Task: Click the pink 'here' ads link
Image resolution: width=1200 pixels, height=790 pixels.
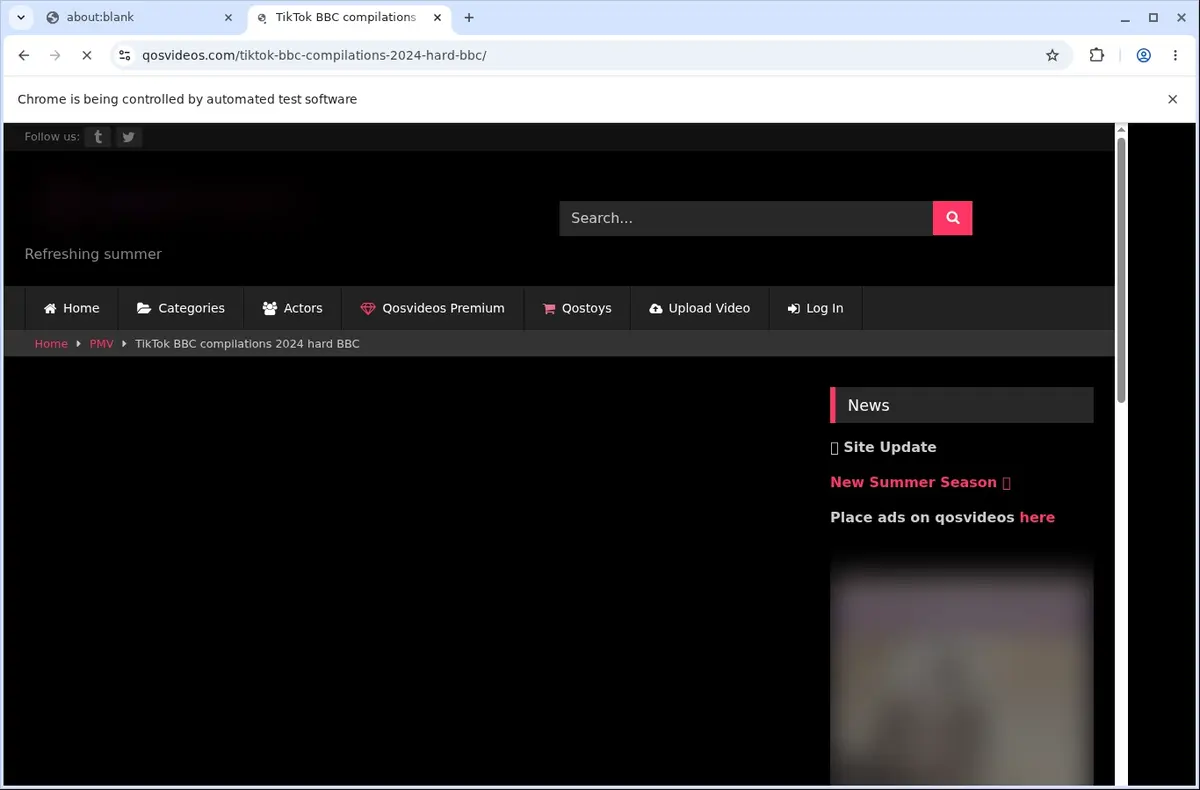Action: click(1037, 517)
